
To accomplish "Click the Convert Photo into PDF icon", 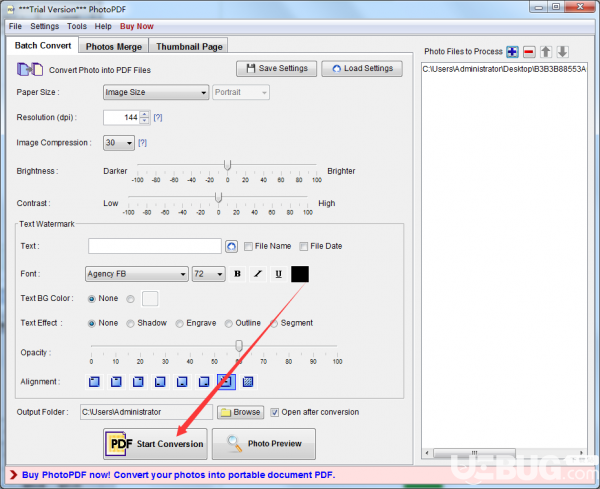I will coord(29,70).
